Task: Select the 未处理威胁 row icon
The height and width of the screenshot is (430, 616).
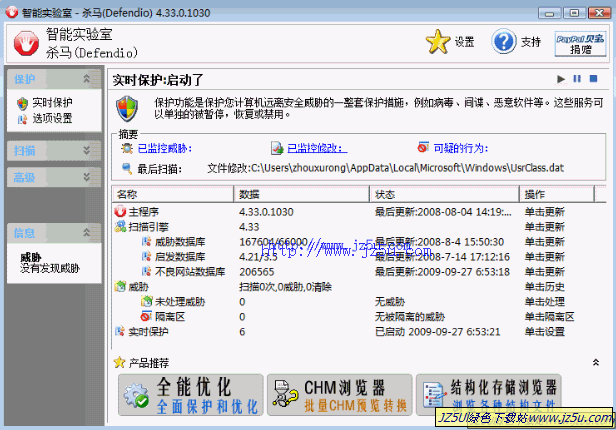Action: click(x=147, y=302)
